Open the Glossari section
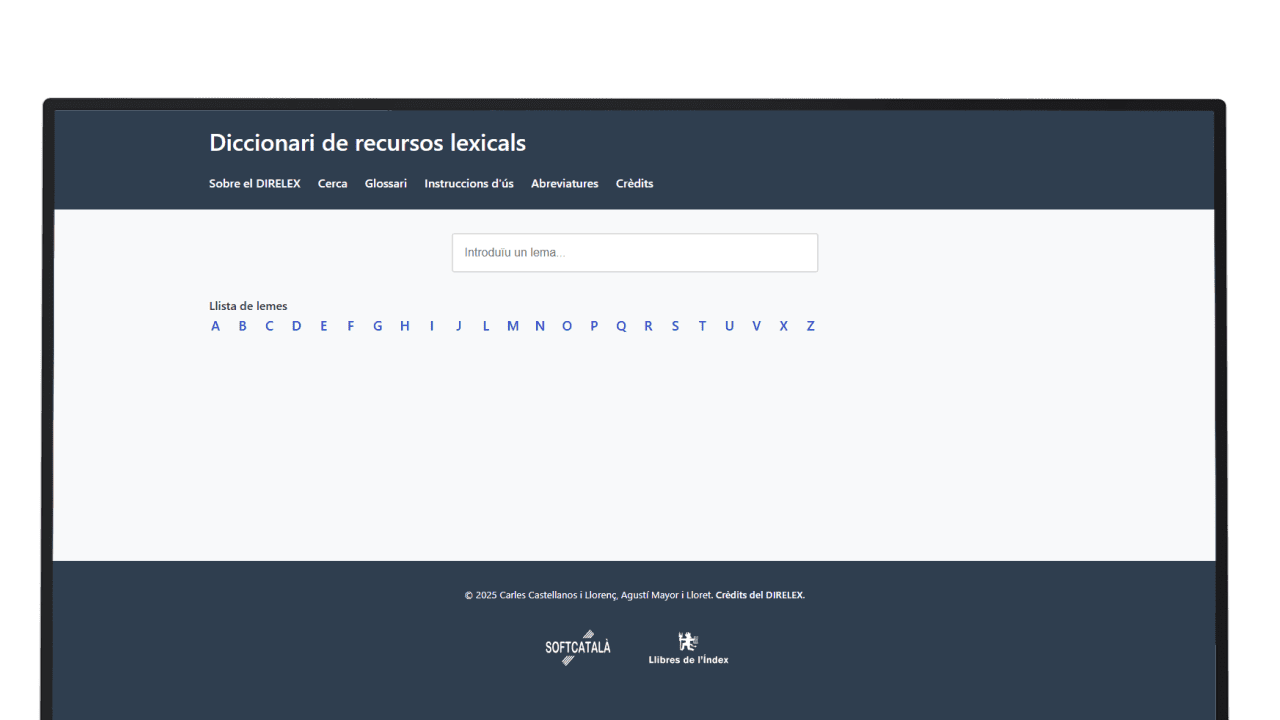This screenshot has height=720, width=1280. click(385, 184)
